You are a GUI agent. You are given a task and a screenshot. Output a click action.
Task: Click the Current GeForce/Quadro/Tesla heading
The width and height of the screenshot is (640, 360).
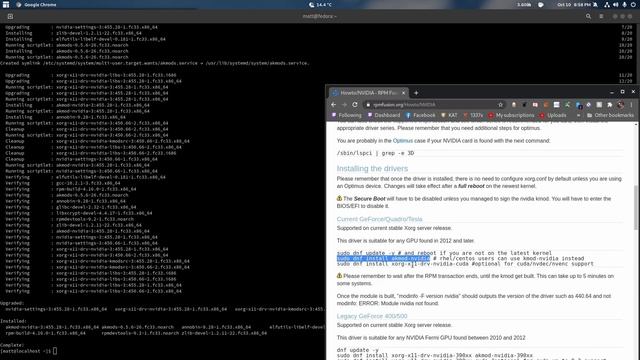[380, 219]
